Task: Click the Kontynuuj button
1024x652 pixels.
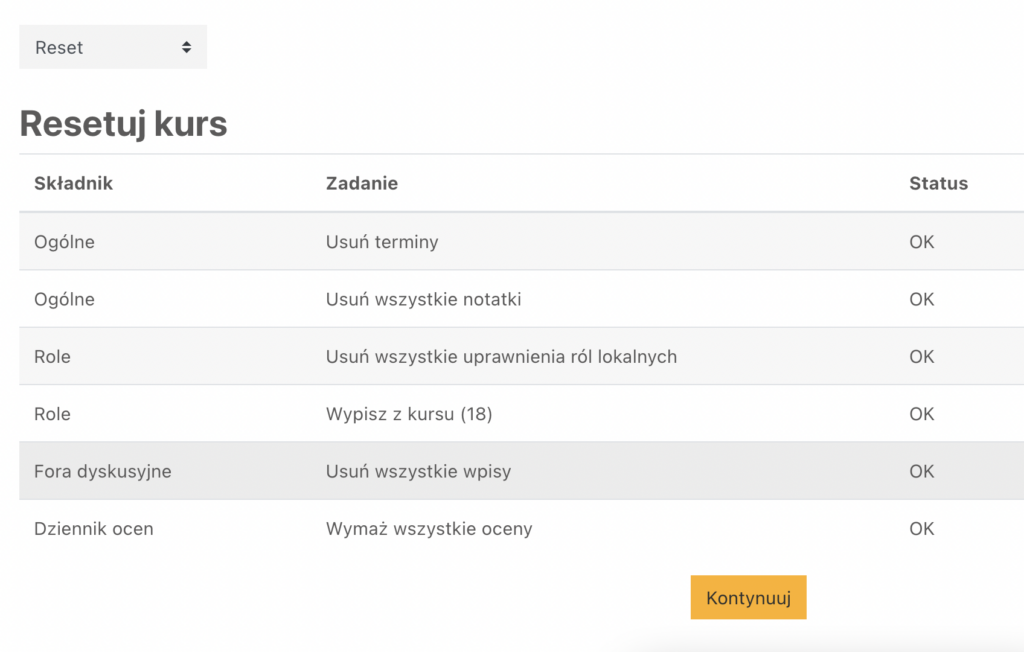Action: point(748,597)
